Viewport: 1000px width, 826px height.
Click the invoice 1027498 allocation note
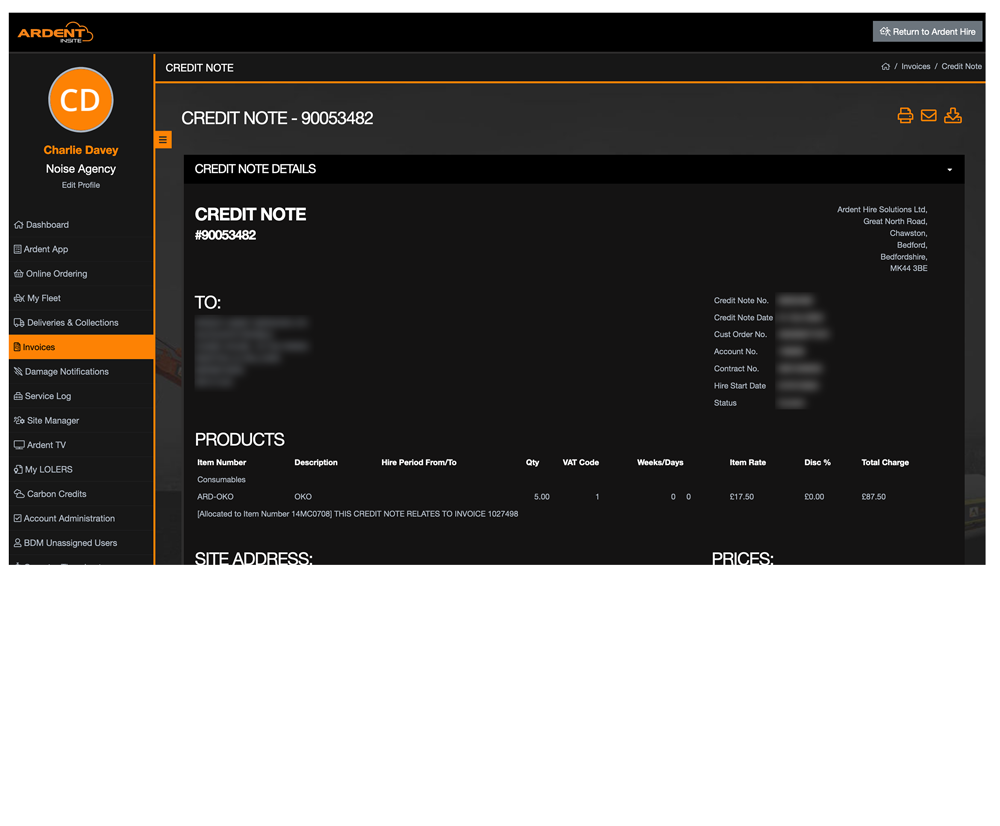coord(358,514)
